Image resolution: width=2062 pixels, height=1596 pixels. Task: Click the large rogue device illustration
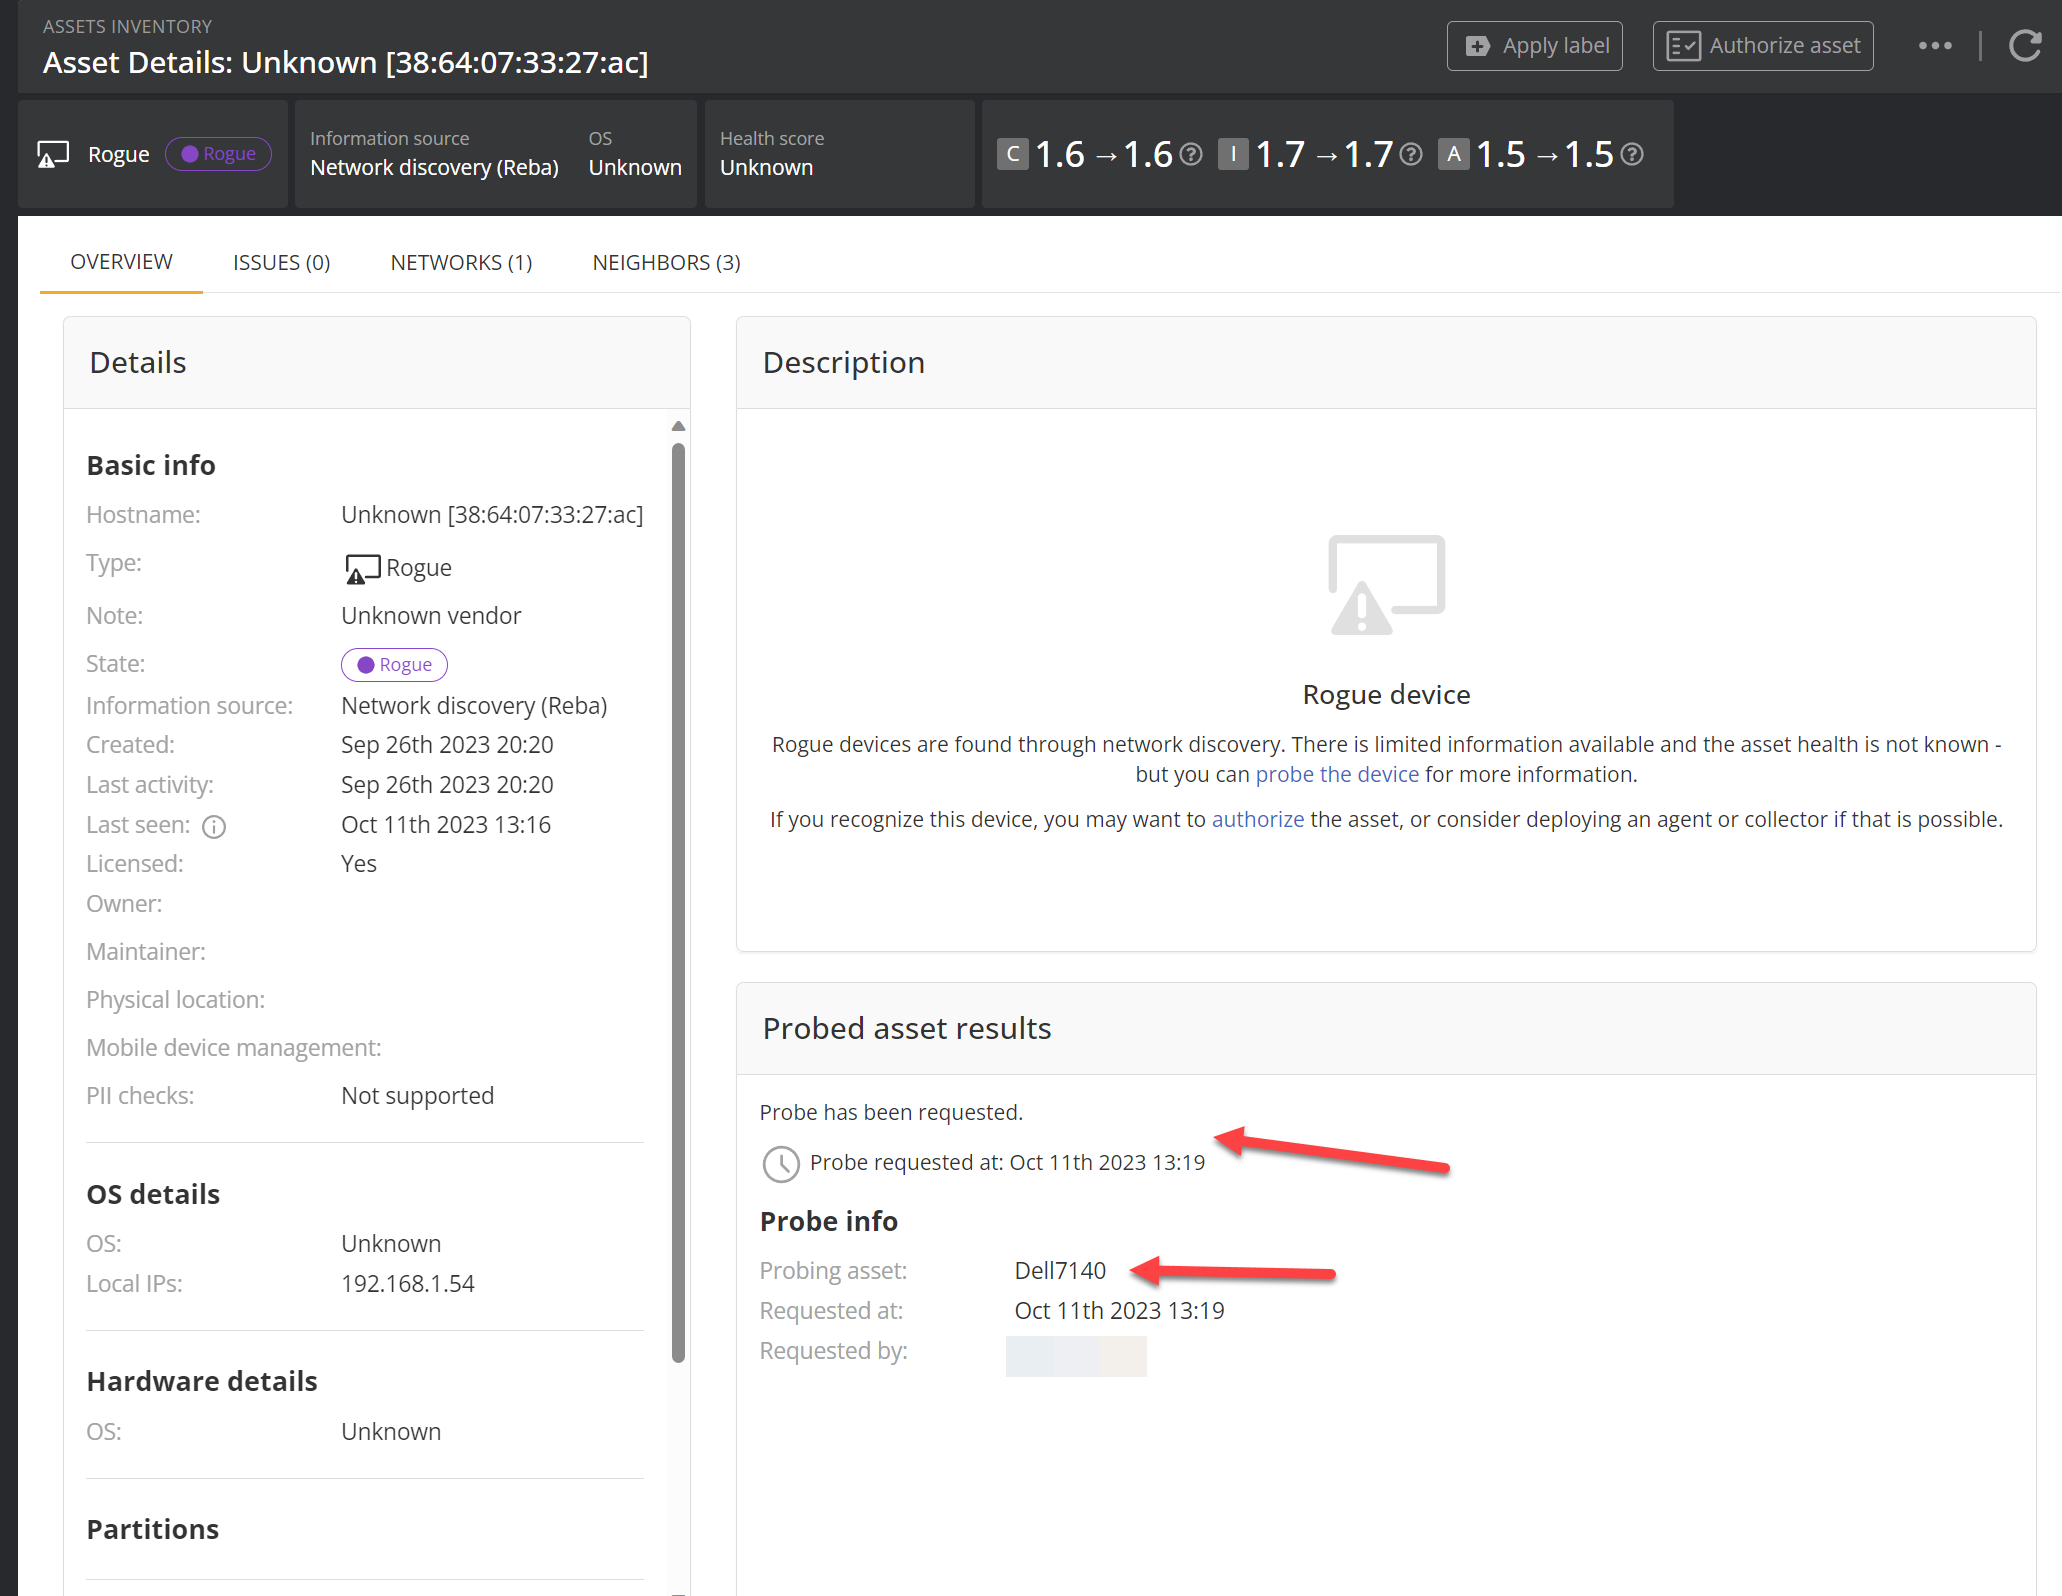pyautogui.click(x=1386, y=584)
